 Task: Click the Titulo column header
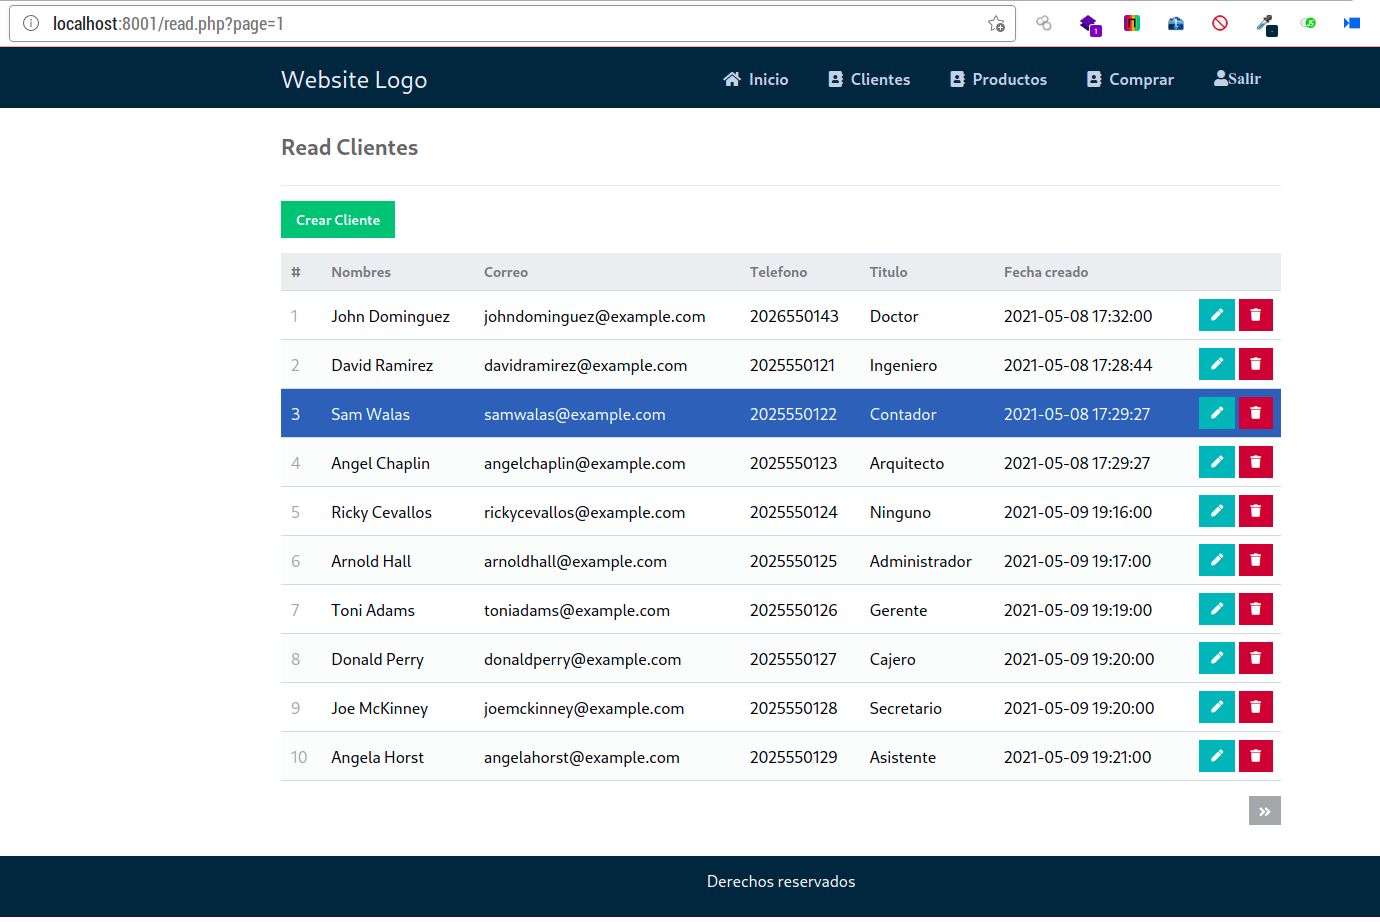click(x=888, y=272)
